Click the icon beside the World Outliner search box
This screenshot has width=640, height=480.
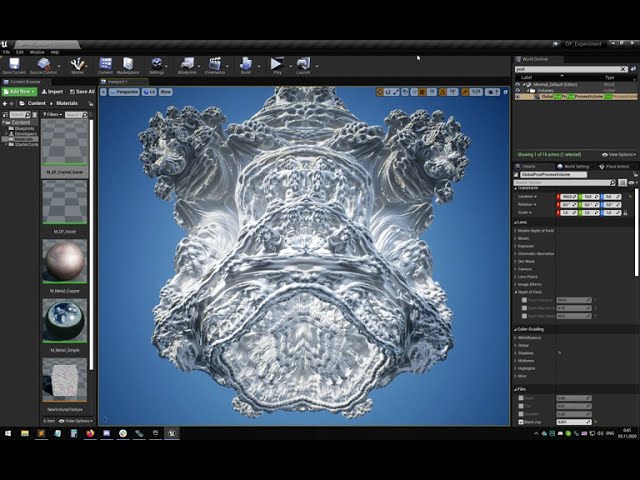[x=633, y=69]
